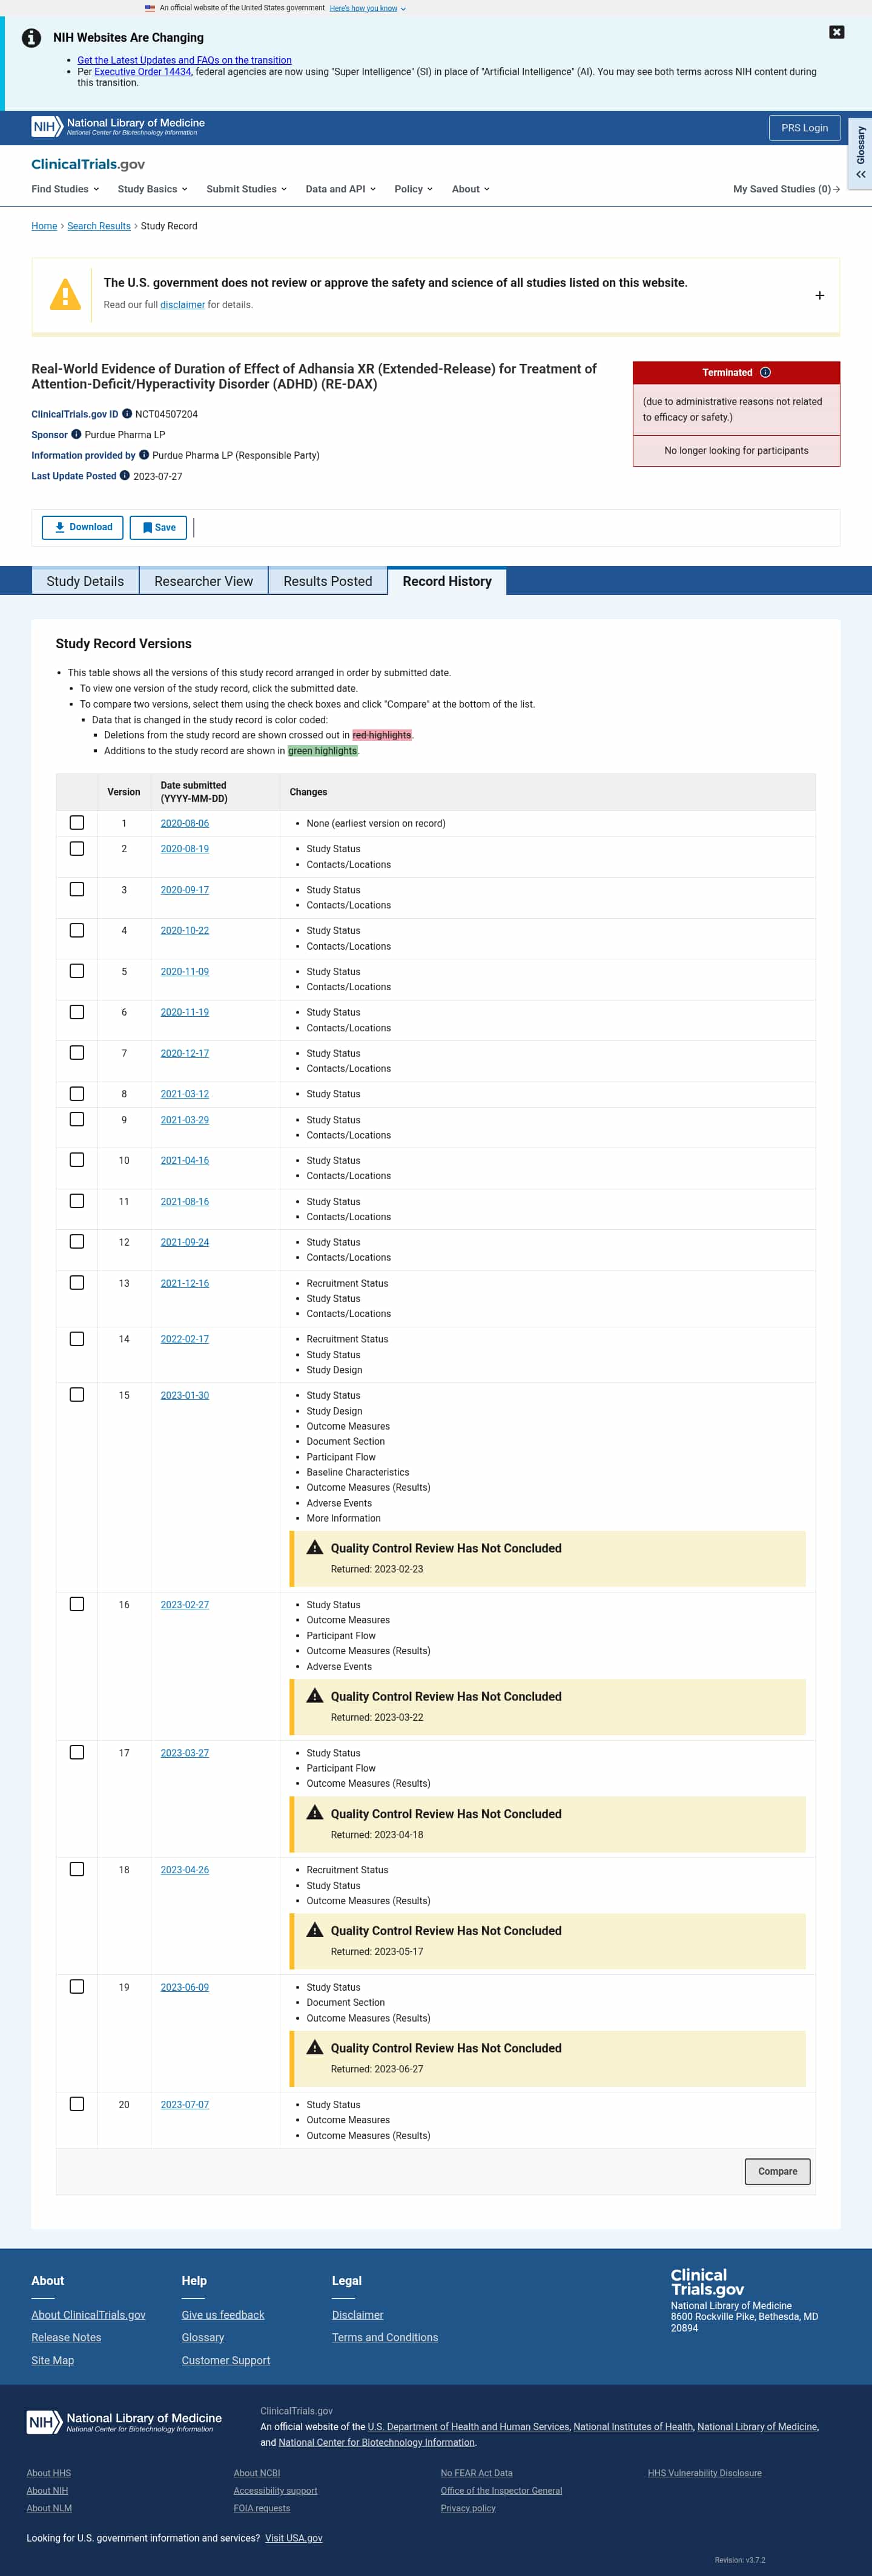Viewport: 872px width, 2576px height.
Task: Open the Find Studies dropdown menu
Action: (65, 189)
